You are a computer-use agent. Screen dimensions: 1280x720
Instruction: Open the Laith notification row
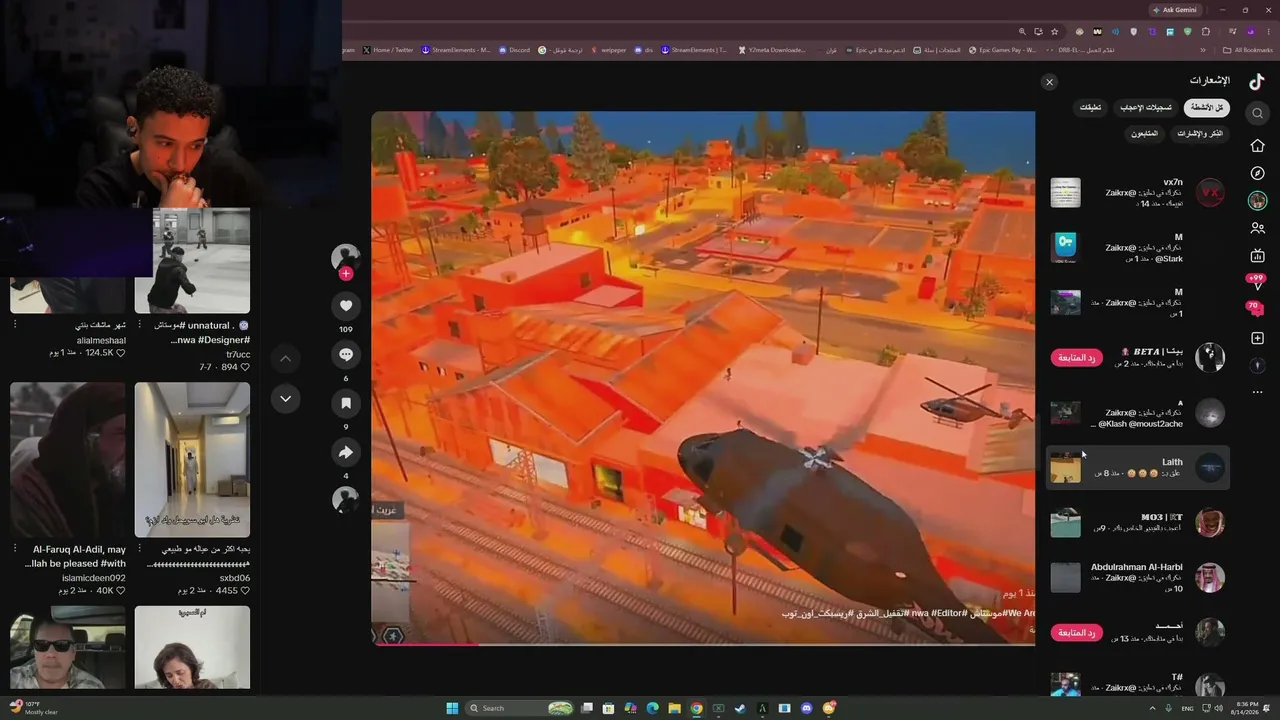click(x=1138, y=467)
